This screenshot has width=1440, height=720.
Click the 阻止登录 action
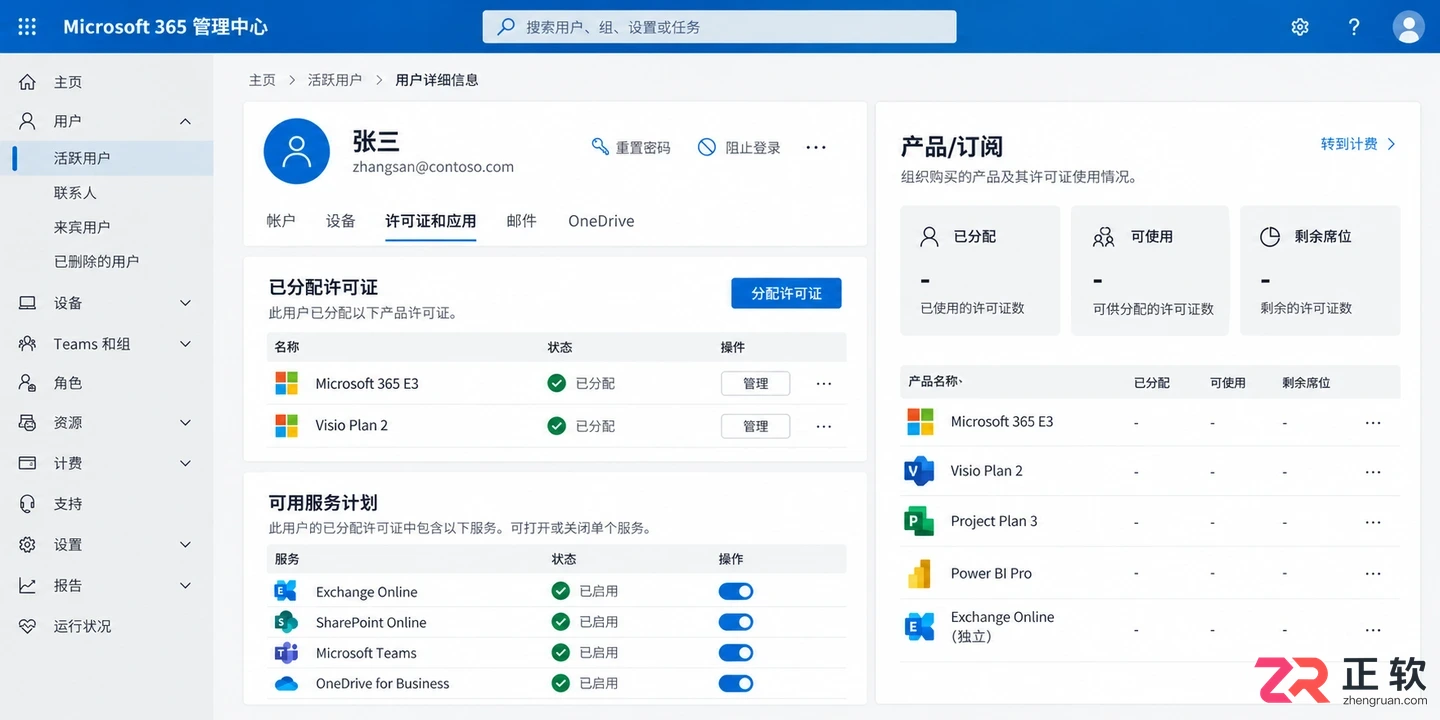[739, 147]
